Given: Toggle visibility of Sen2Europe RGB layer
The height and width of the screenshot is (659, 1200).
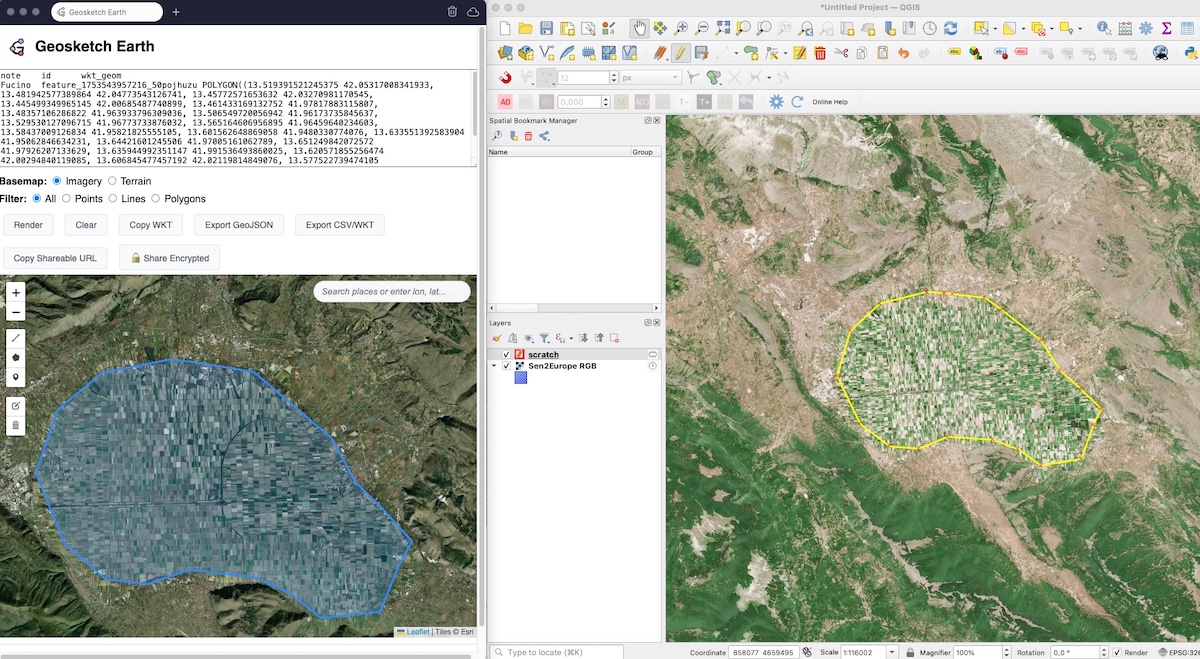Looking at the screenshot, I should 506,366.
